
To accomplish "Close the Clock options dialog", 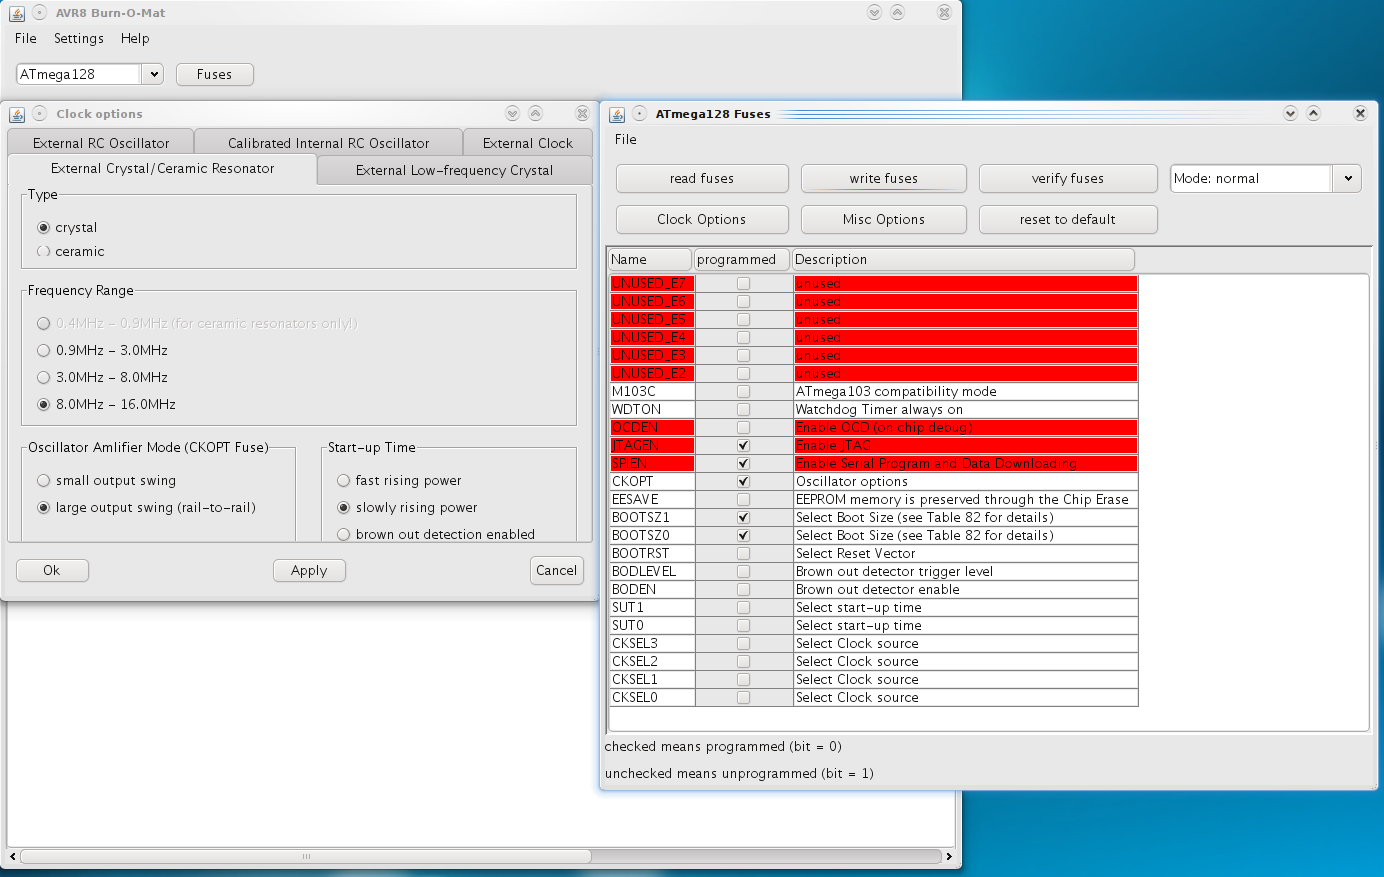I will point(582,114).
